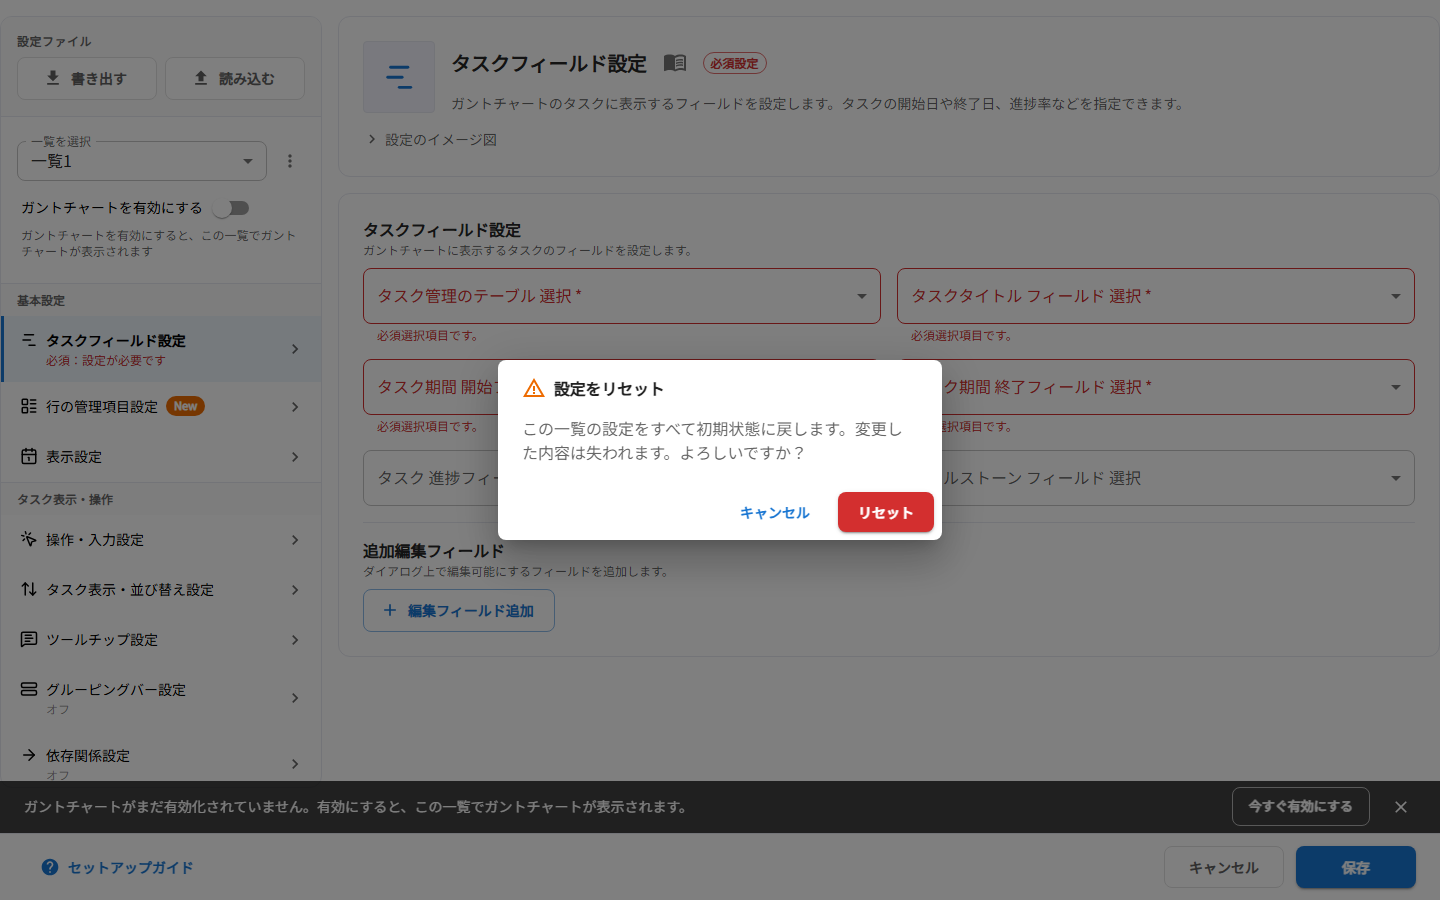
Task: Click the 読み込む import button
Action: tap(235, 78)
